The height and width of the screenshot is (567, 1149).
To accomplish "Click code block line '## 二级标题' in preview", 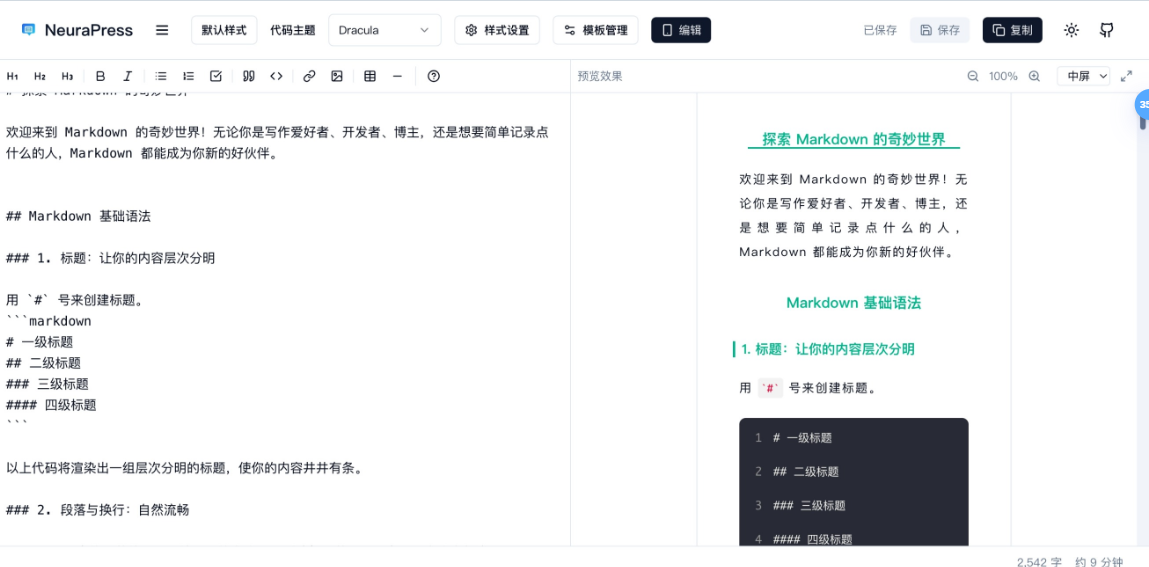I will pos(806,472).
